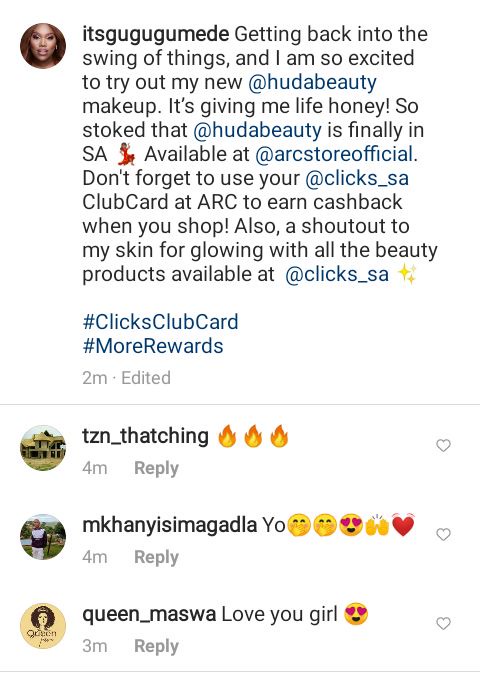Open the #MoreRewards hashtag
The image size is (480, 686).
coord(153,346)
